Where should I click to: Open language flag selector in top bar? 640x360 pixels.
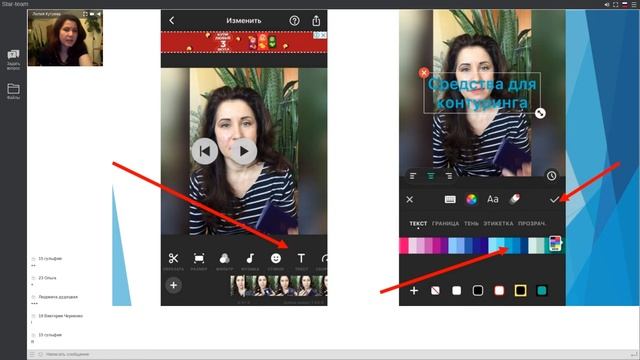[624, 4]
